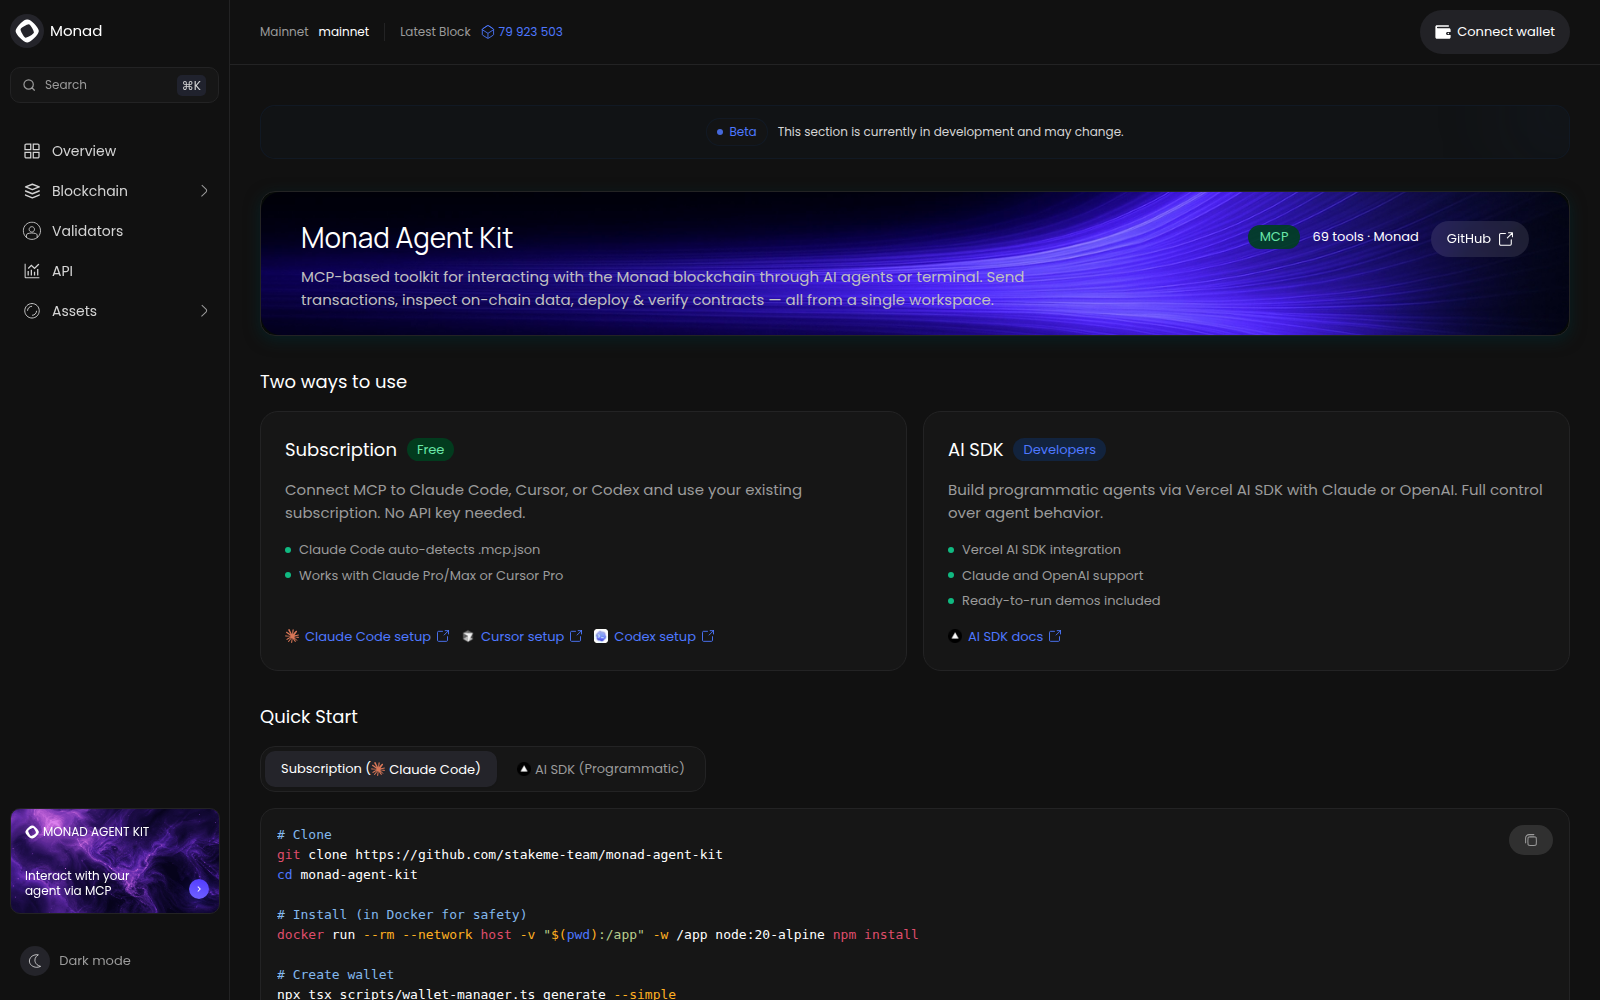The width and height of the screenshot is (1600, 1000).
Task: Click the Connect wallet button
Action: click(x=1495, y=32)
